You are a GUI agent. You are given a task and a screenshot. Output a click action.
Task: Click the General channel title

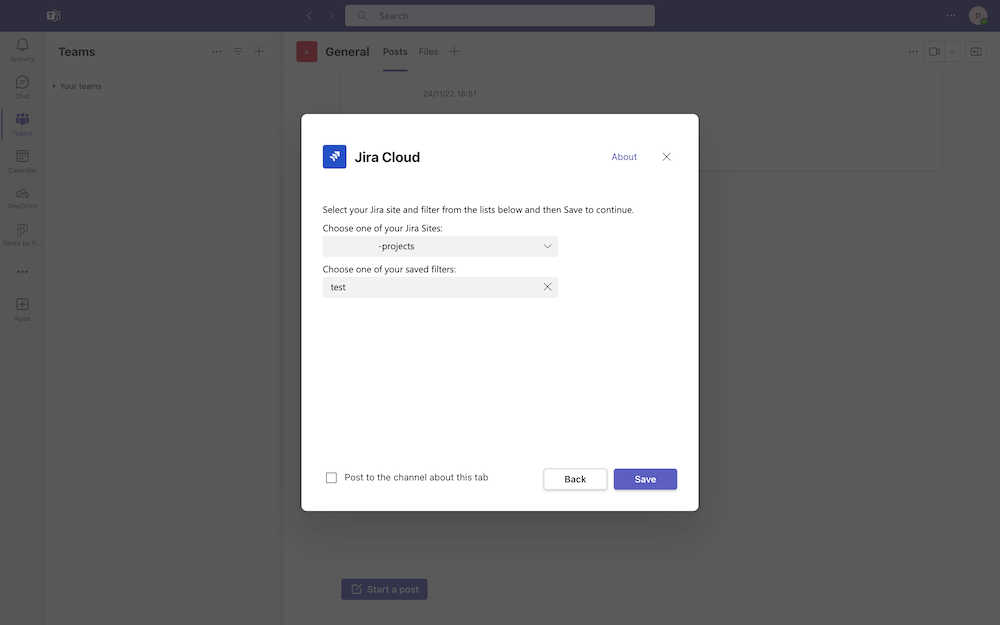pos(347,52)
